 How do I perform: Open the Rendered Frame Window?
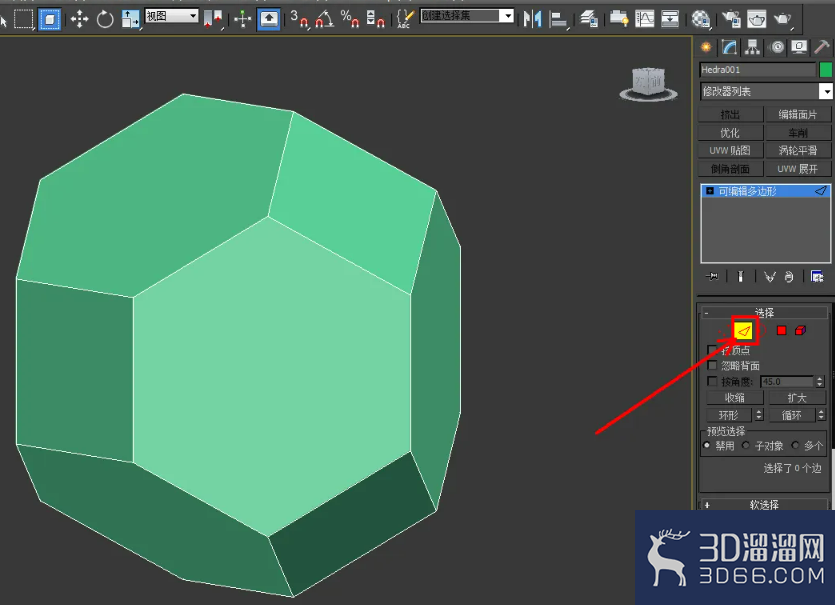[757, 20]
